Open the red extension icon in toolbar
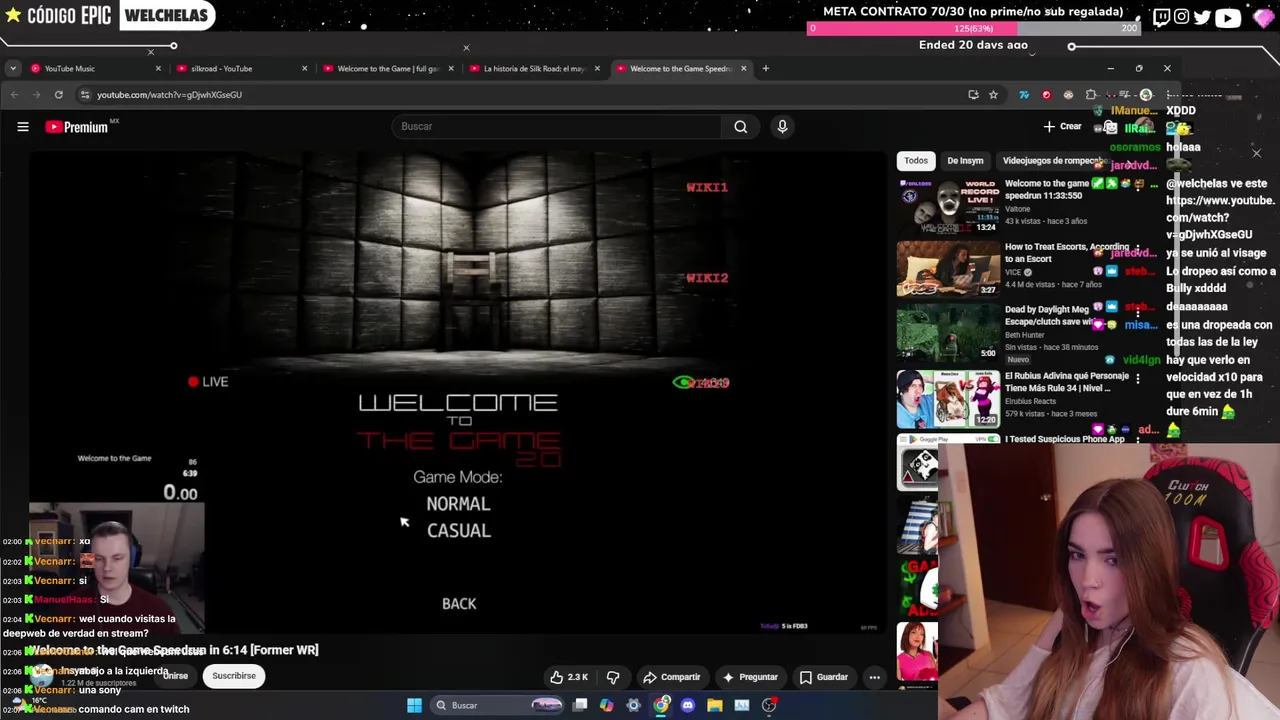Screen dimensions: 1280x720 1046,95
